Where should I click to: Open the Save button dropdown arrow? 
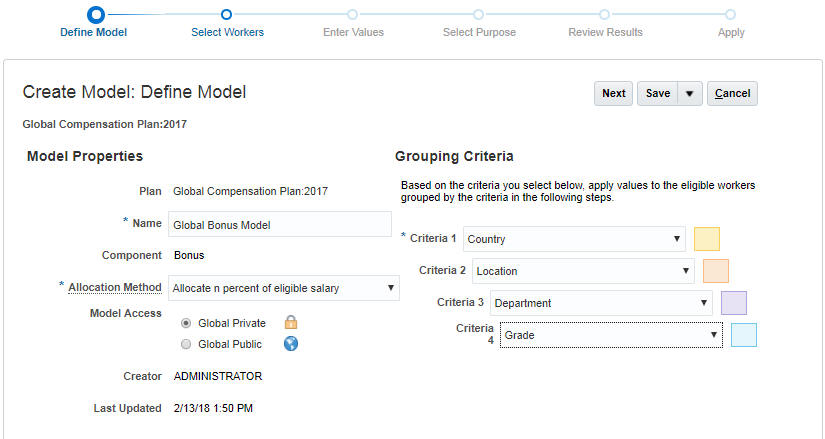click(x=689, y=93)
